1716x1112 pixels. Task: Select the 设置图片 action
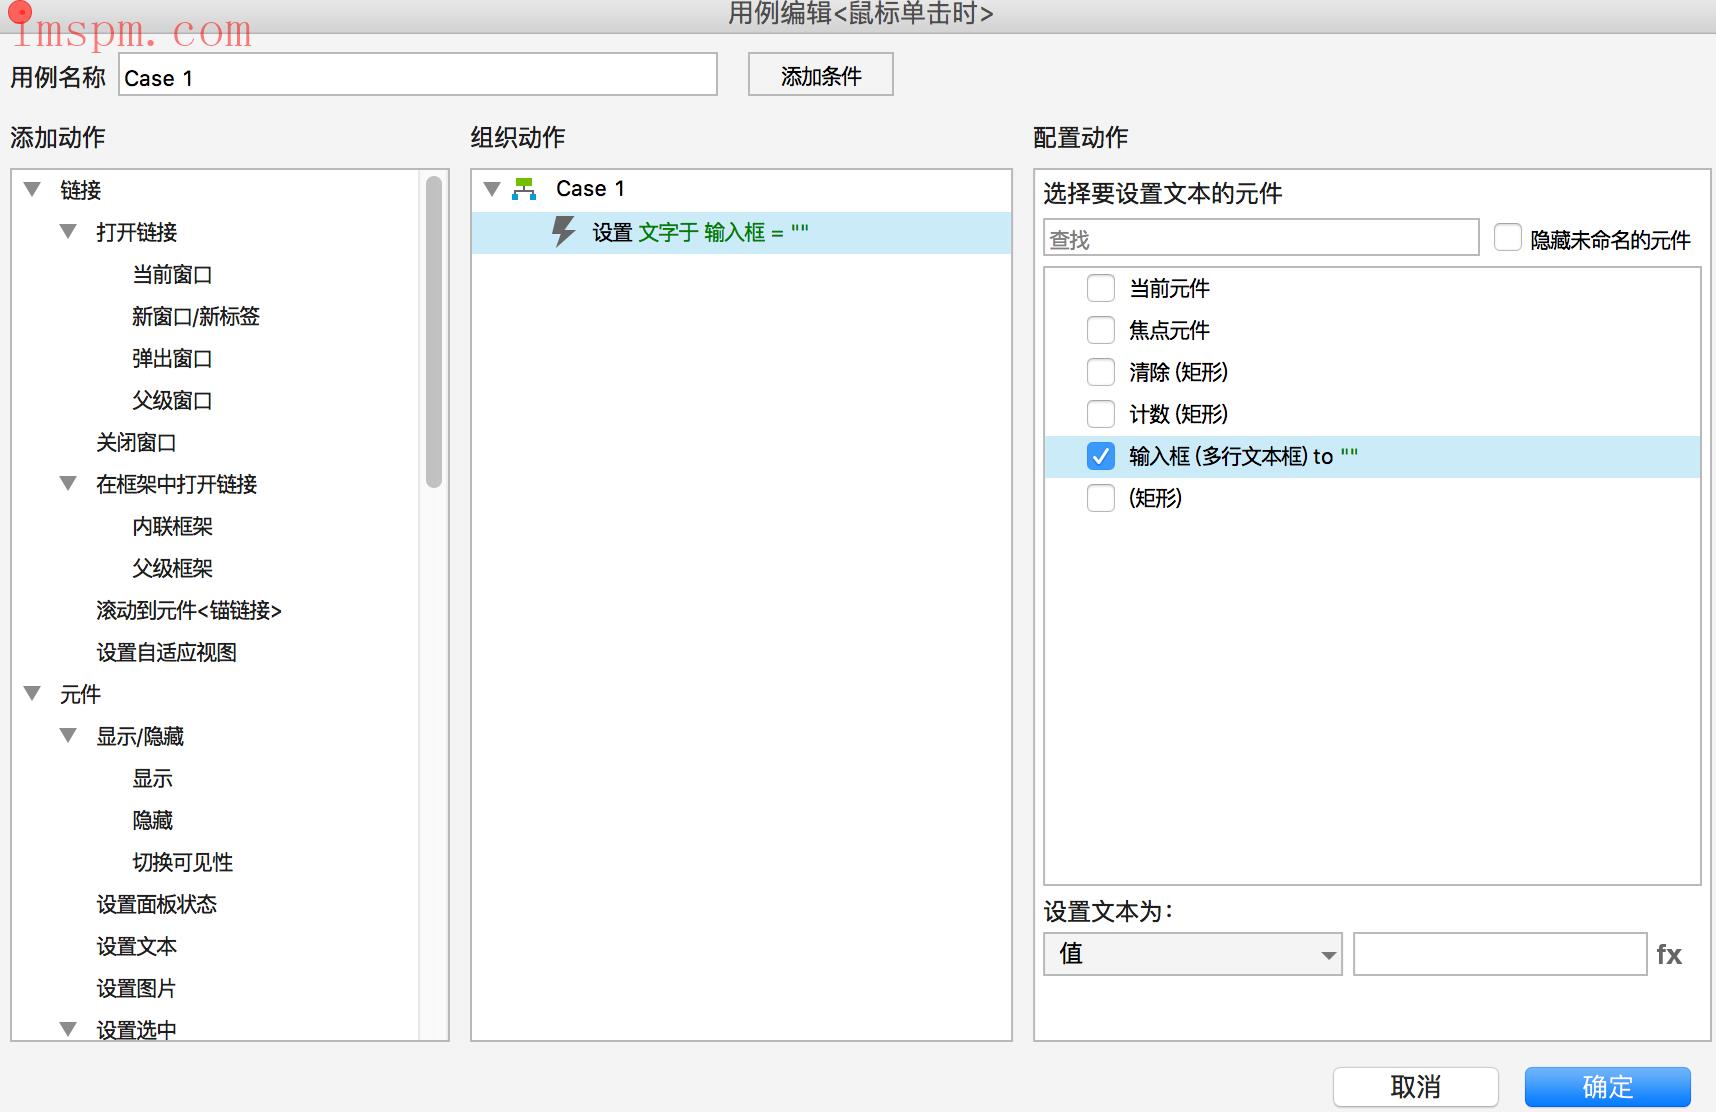coord(136,988)
